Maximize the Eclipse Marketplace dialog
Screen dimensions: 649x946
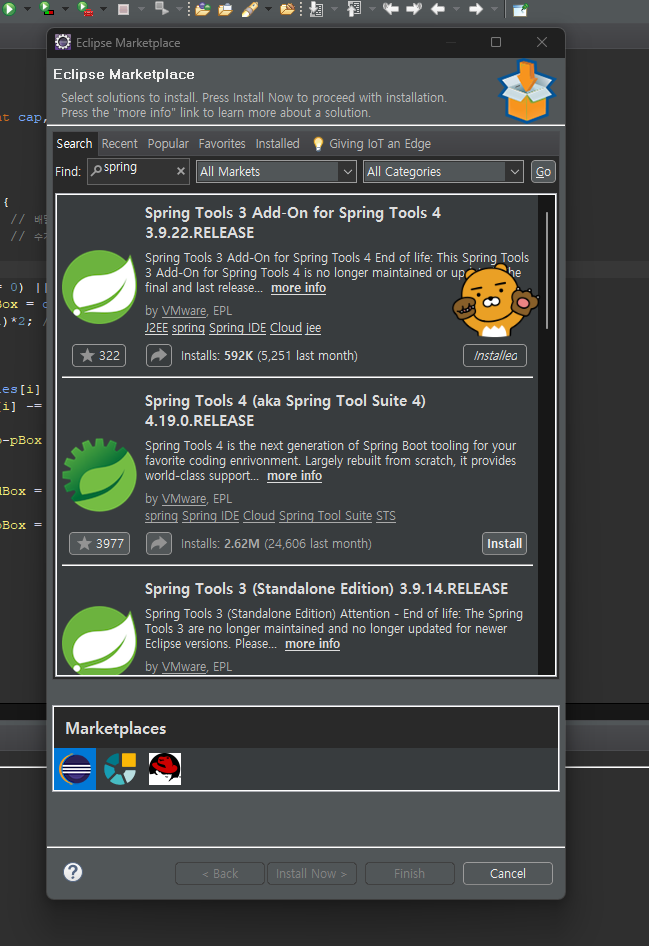click(496, 42)
